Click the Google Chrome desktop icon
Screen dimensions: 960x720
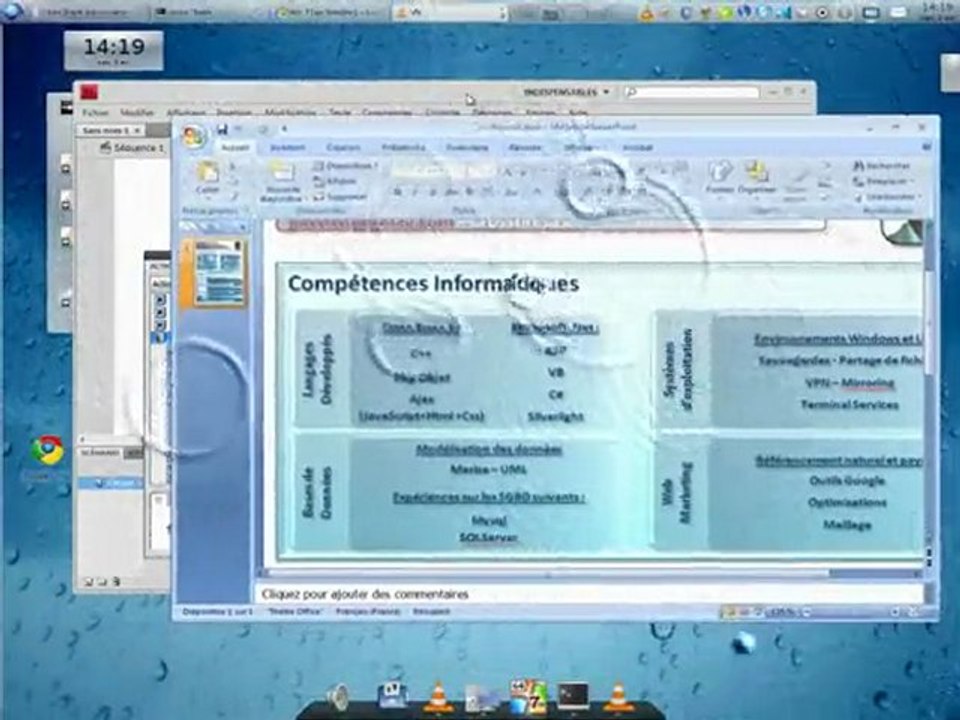point(48,451)
